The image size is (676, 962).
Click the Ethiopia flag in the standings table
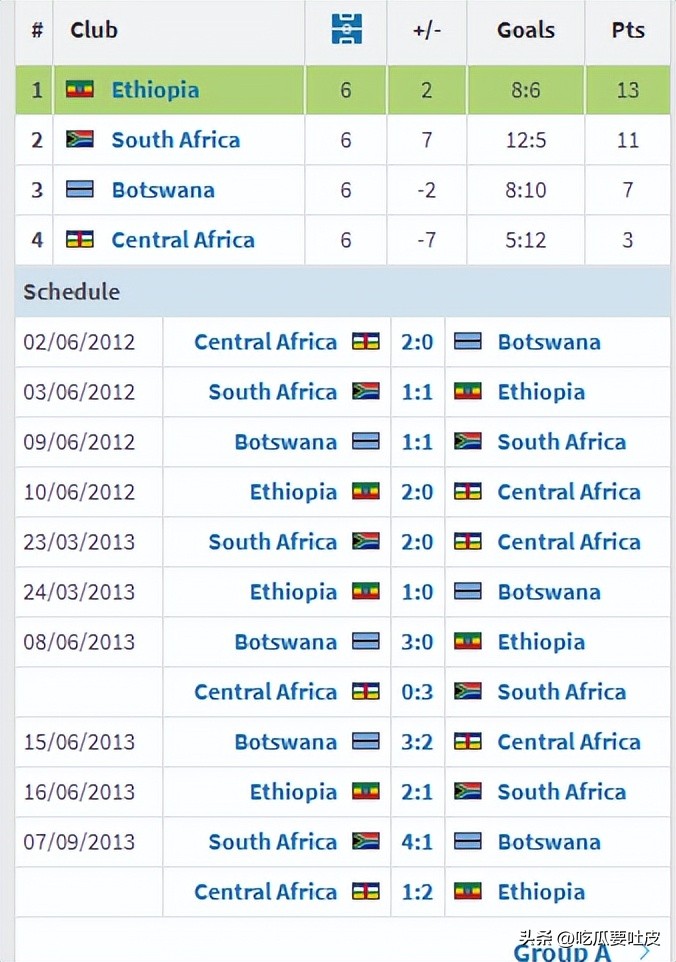[80, 90]
